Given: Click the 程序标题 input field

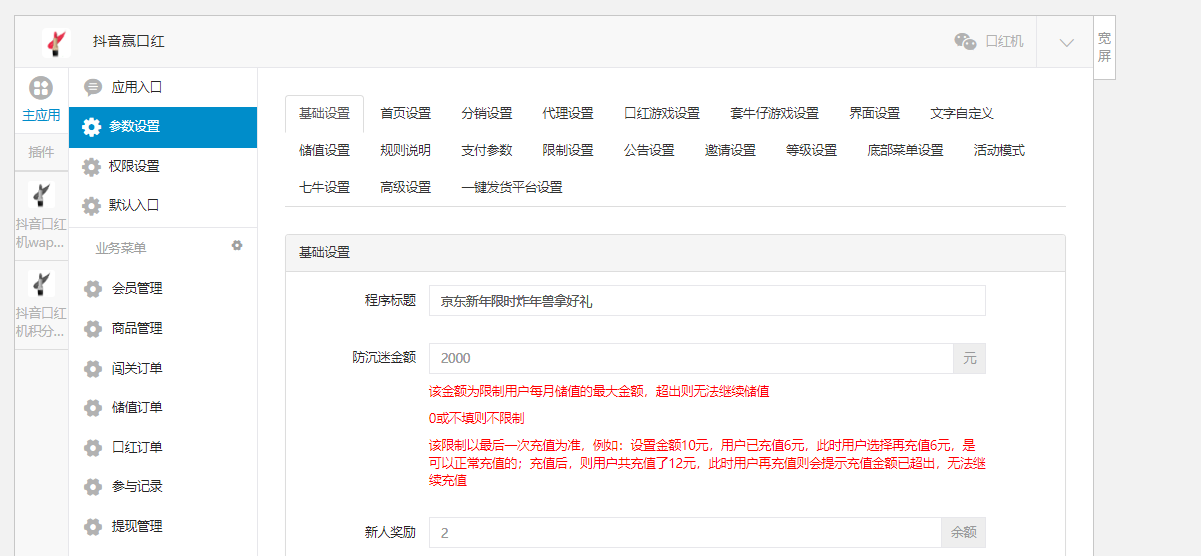Looking at the screenshot, I should click(706, 301).
